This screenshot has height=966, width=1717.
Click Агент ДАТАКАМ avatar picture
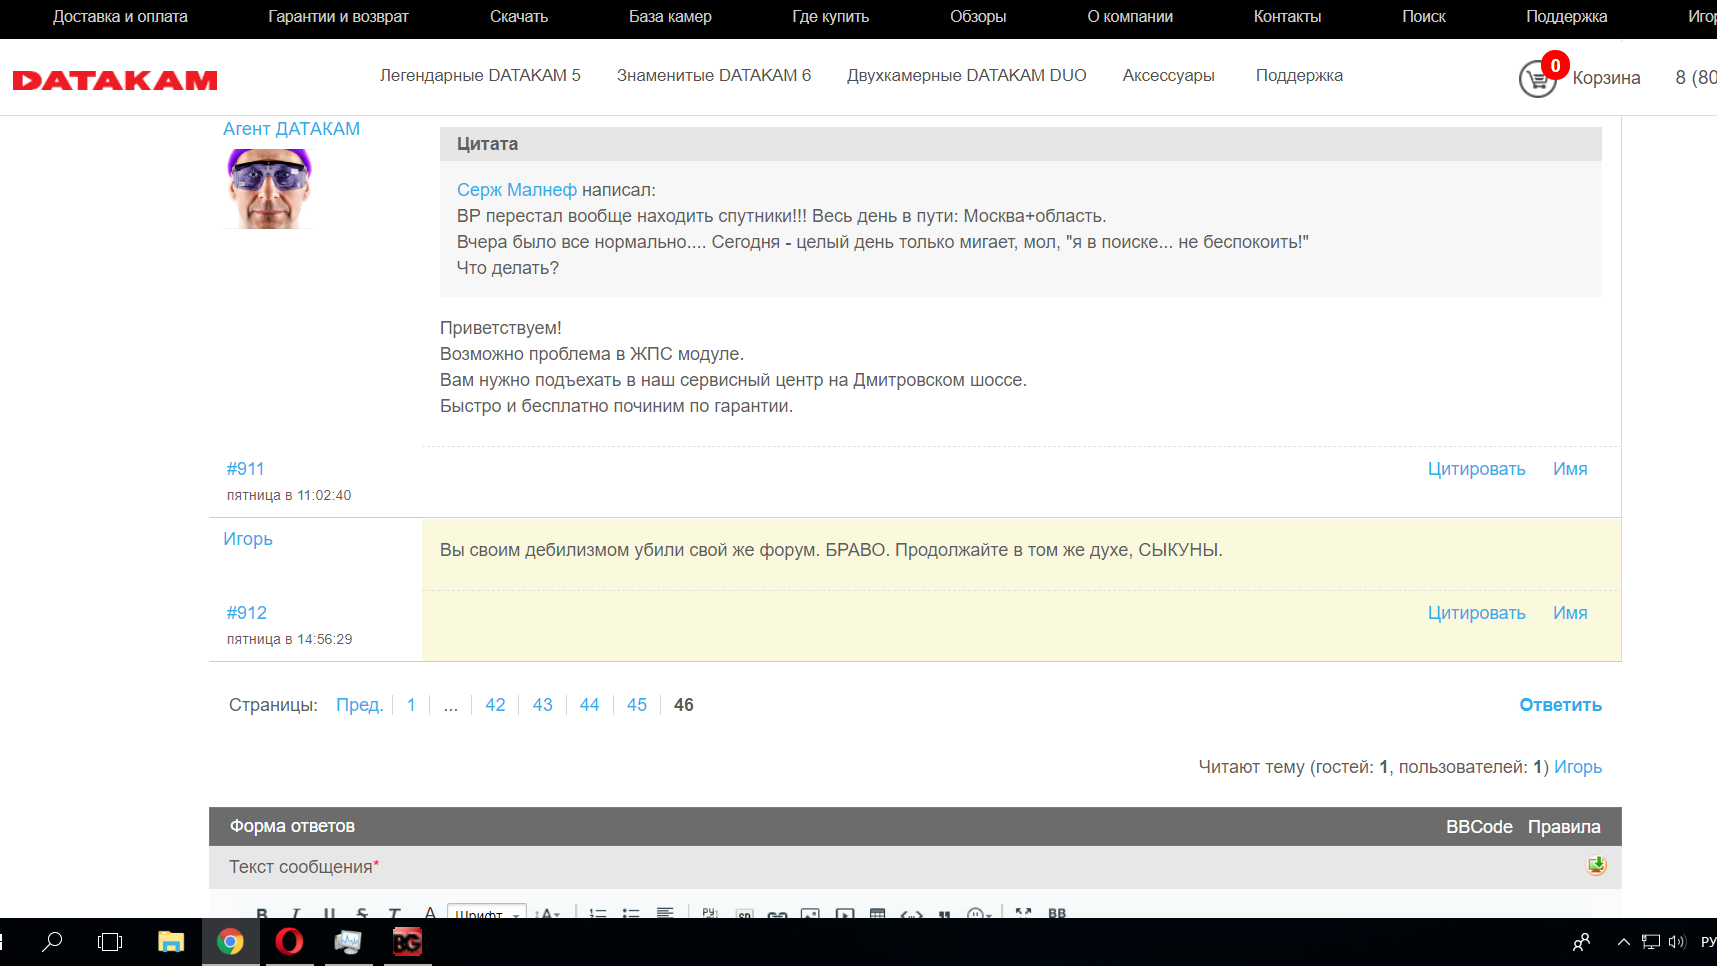(x=269, y=189)
